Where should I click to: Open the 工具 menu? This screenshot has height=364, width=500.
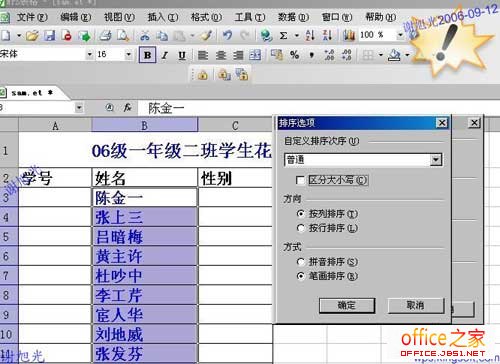pyautogui.click(x=250, y=17)
